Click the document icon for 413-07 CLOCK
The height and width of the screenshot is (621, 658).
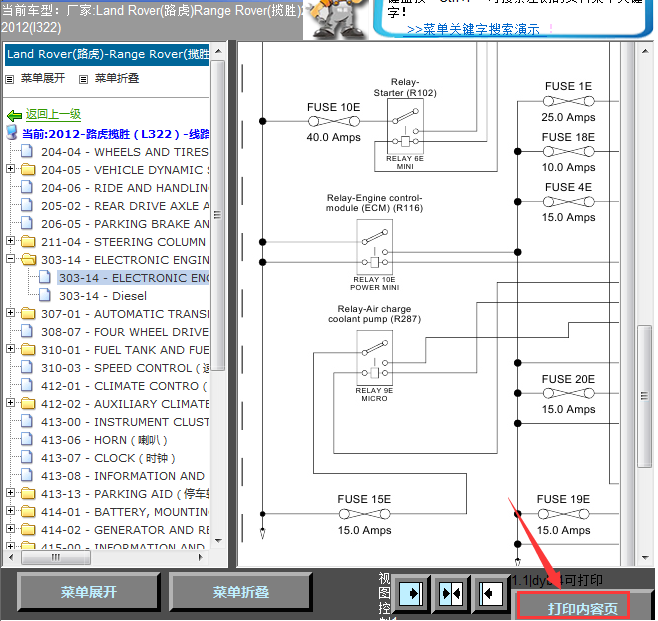(27, 457)
